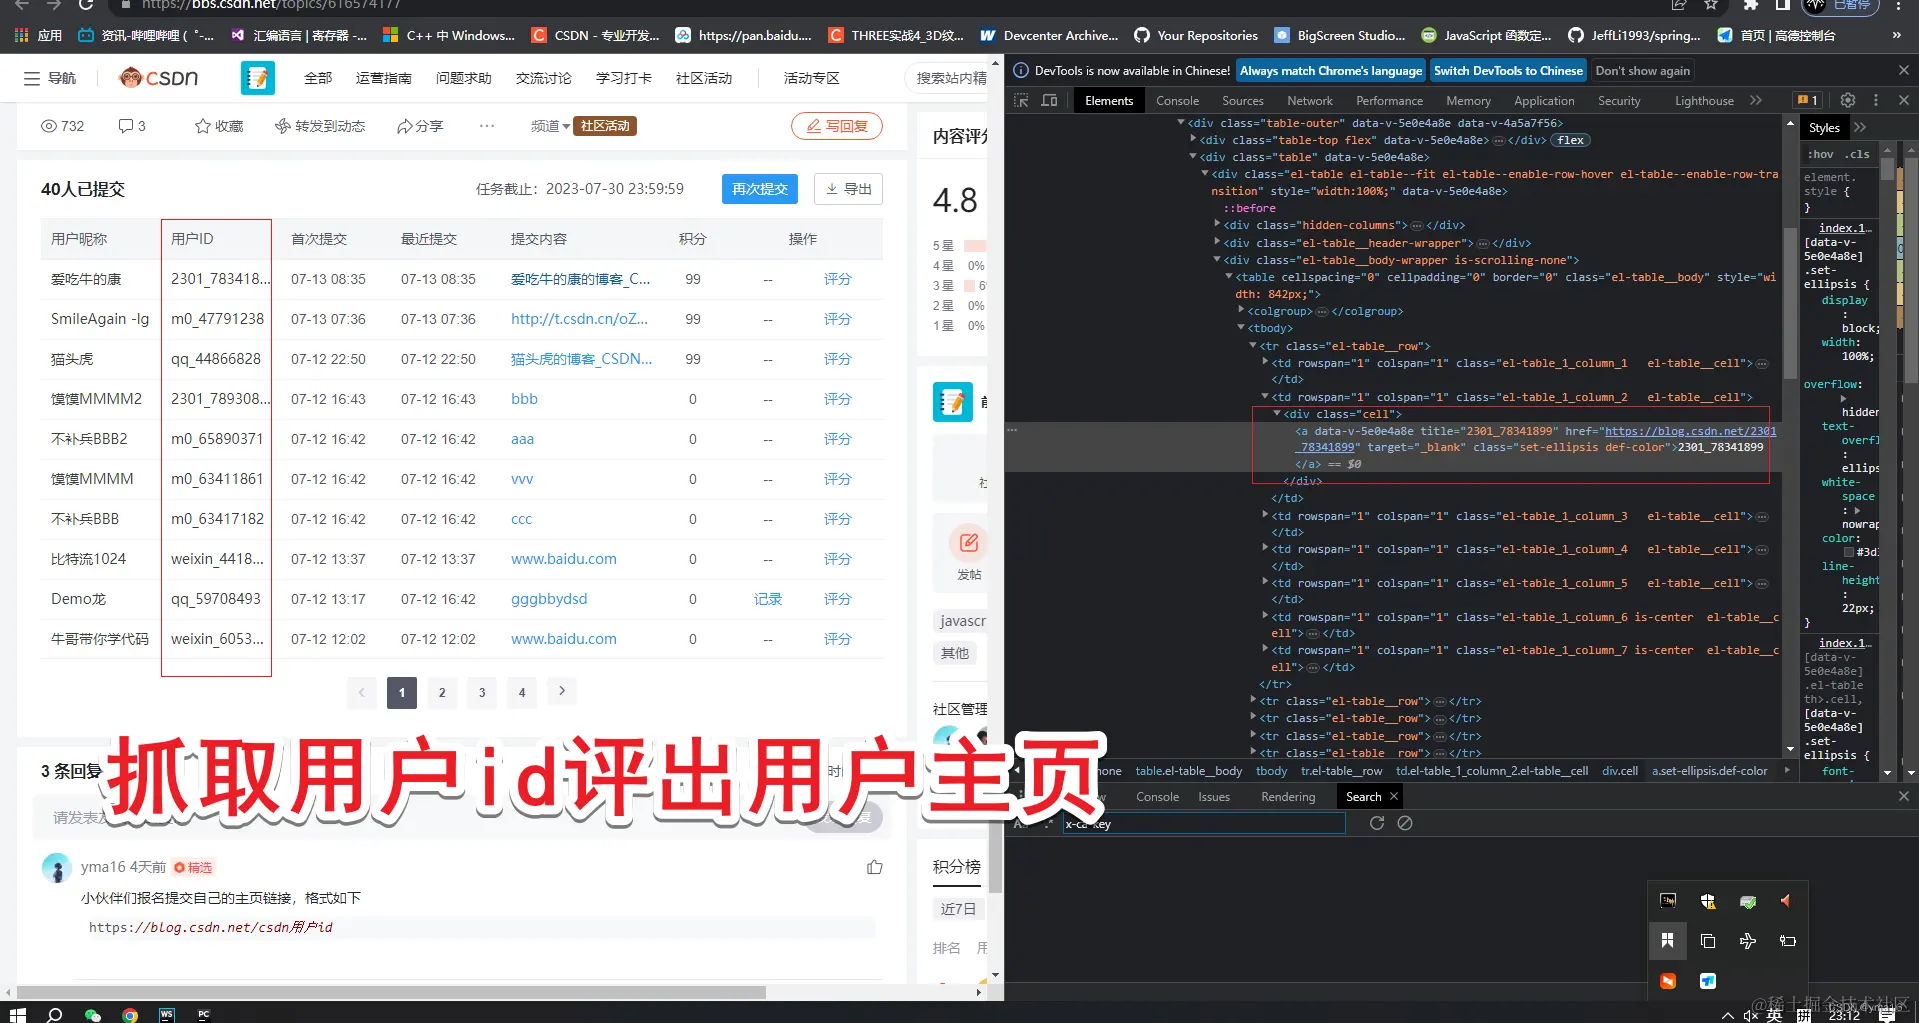Click the CSDN logo

[158, 78]
